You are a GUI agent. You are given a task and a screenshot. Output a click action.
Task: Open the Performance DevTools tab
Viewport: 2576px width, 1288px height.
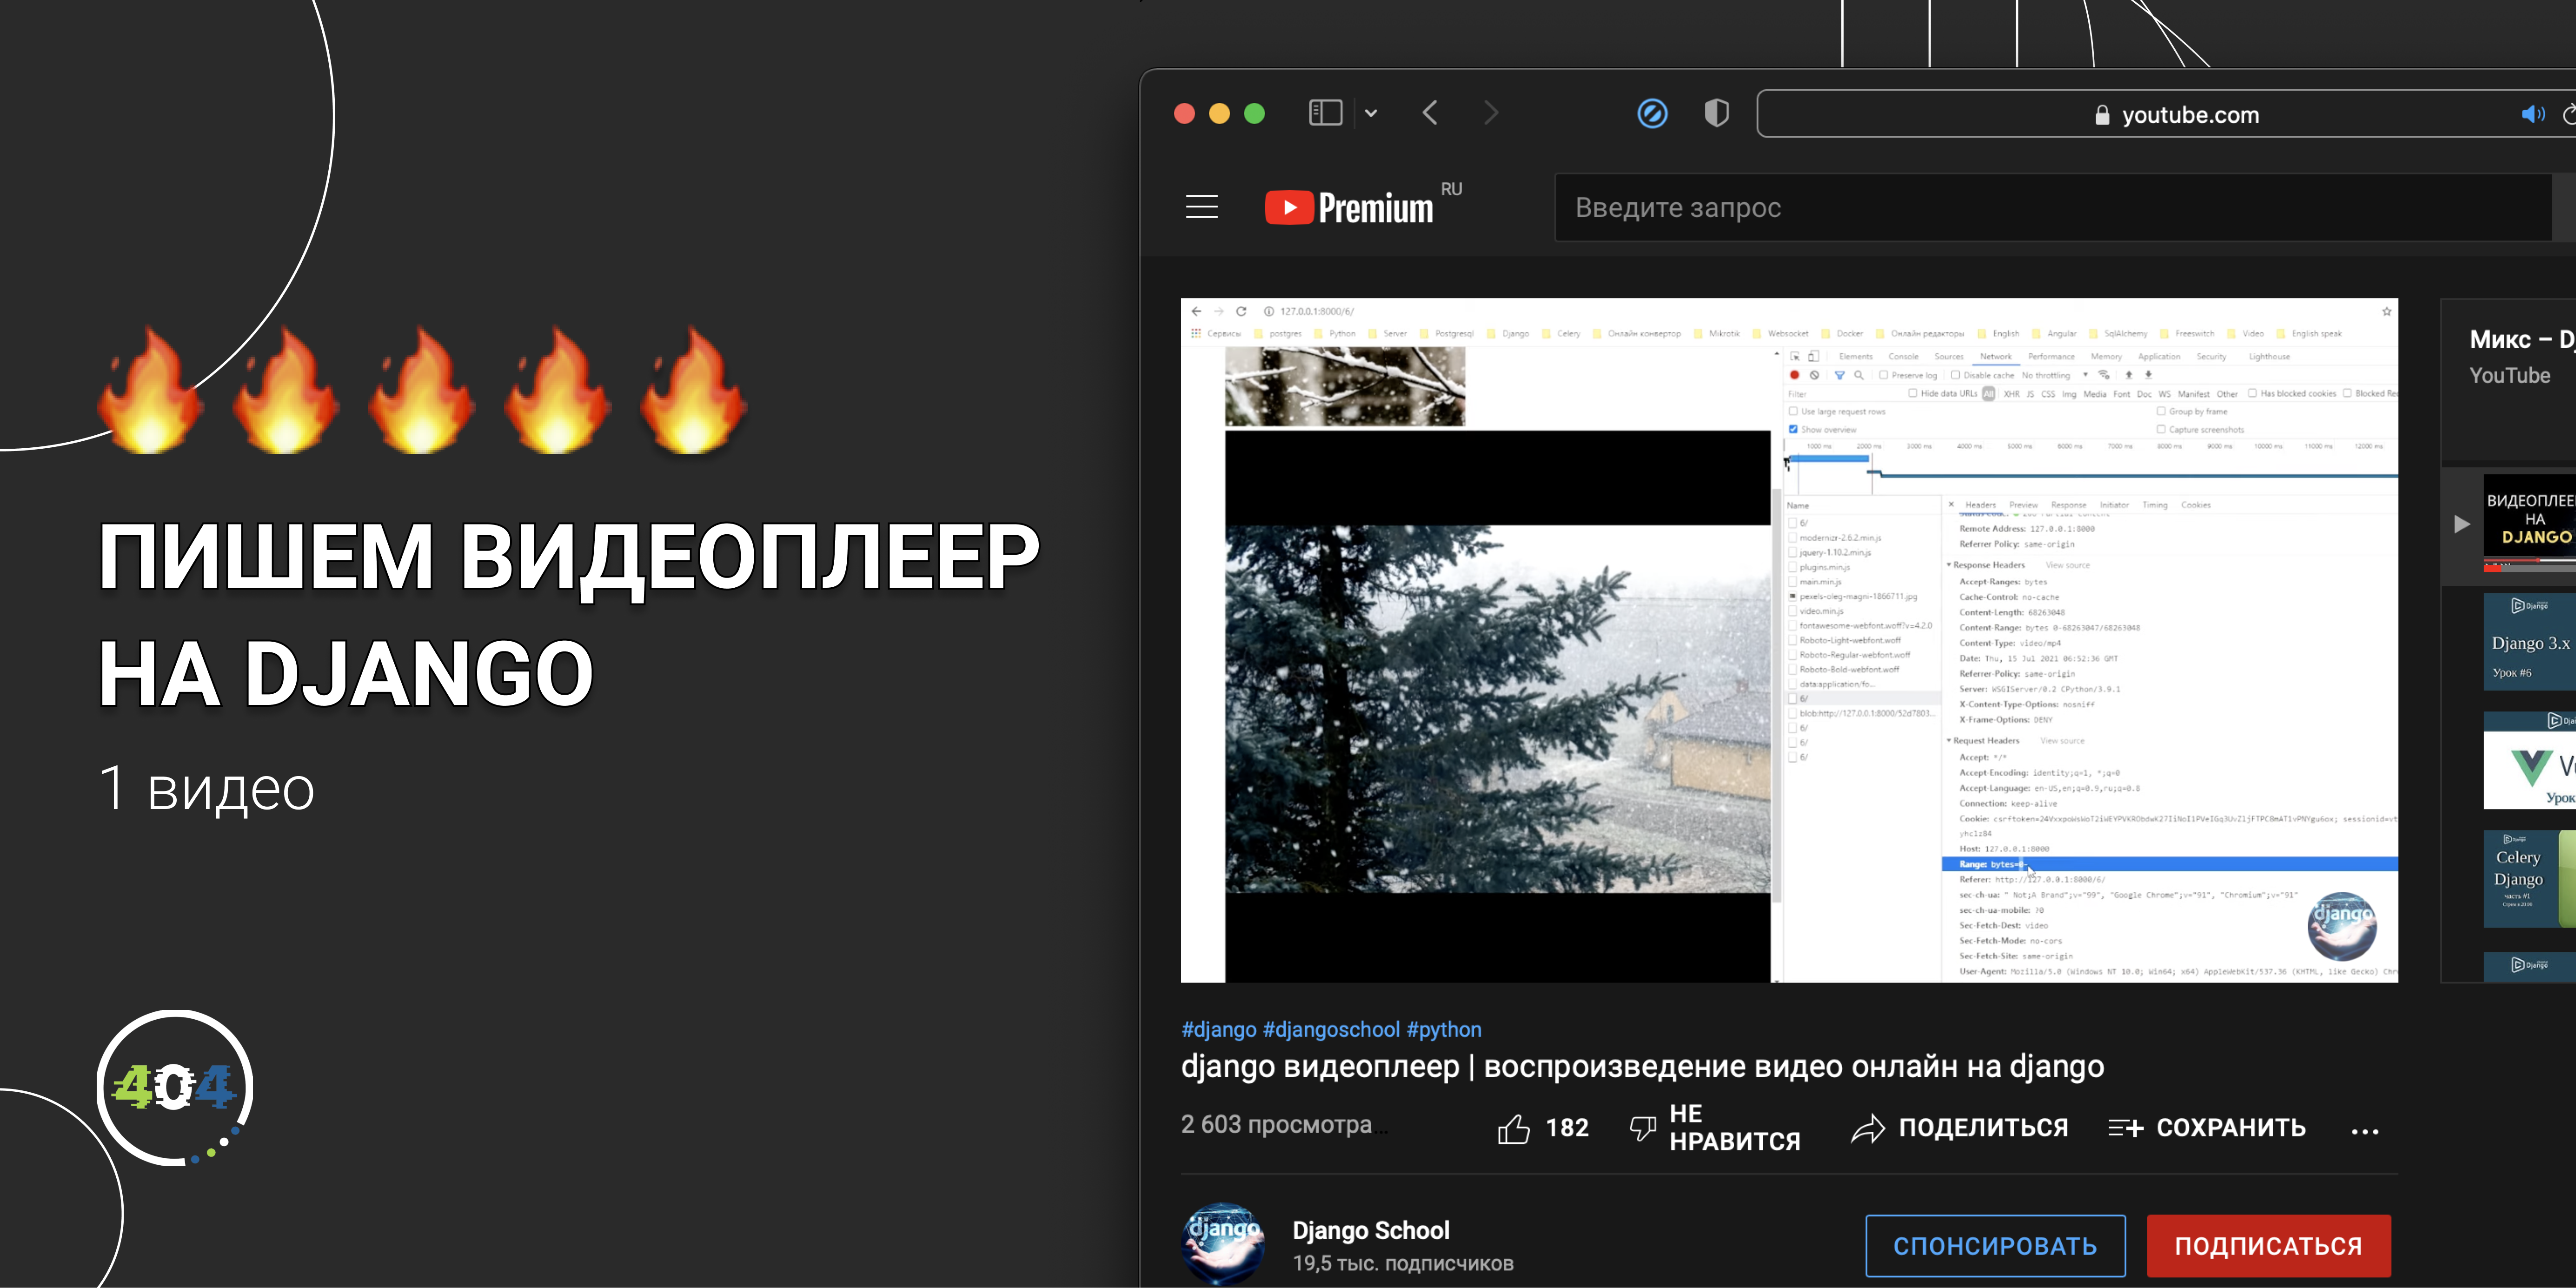[2052, 356]
